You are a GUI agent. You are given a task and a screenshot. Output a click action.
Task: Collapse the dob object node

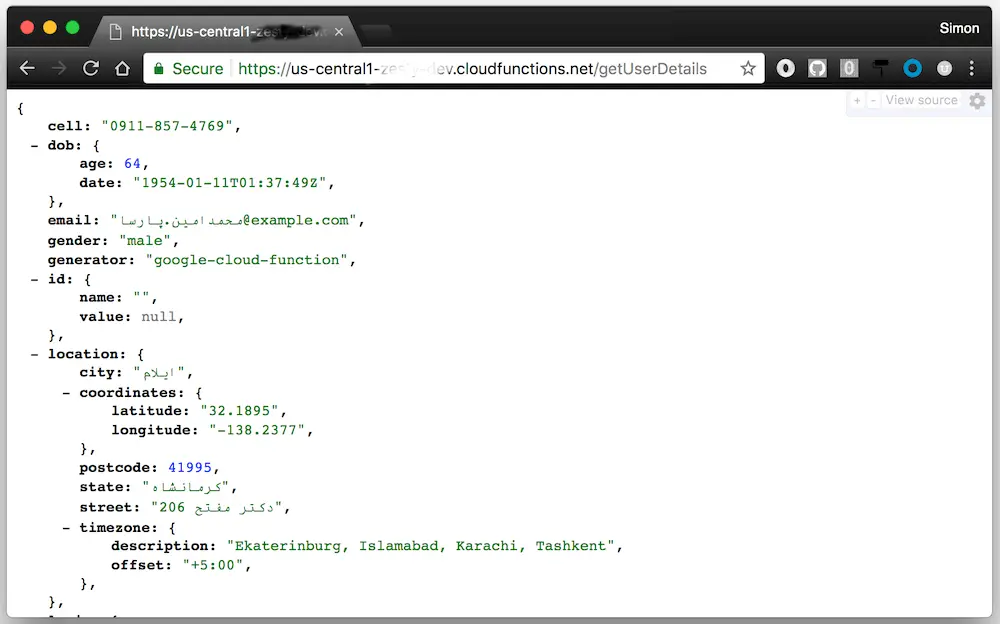click(35, 144)
